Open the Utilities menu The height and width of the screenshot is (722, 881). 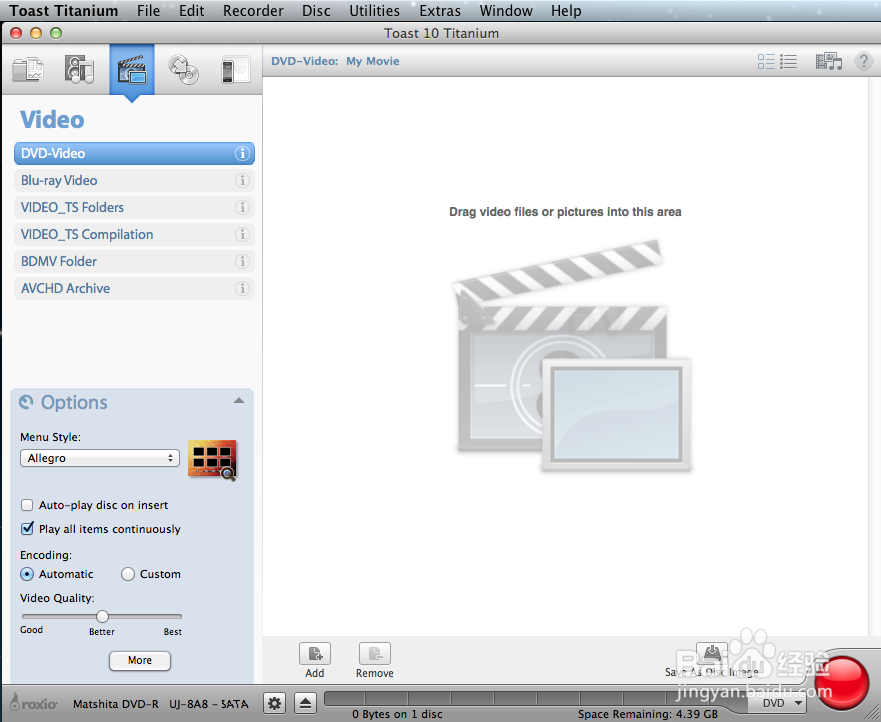pos(374,11)
